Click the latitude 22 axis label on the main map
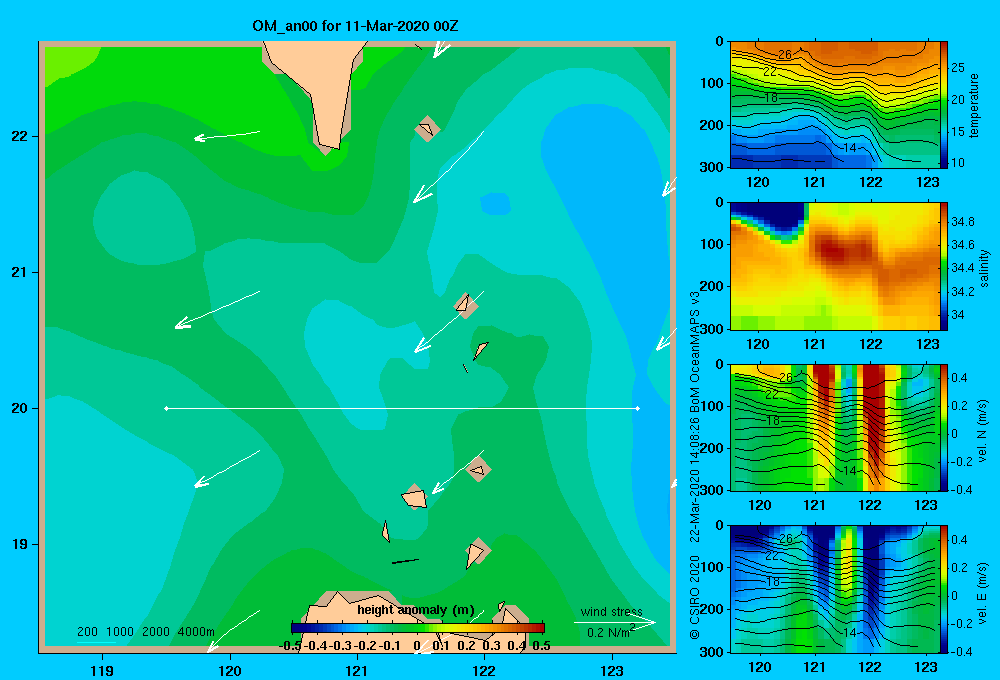The image size is (1000, 680). tap(20, 136)
